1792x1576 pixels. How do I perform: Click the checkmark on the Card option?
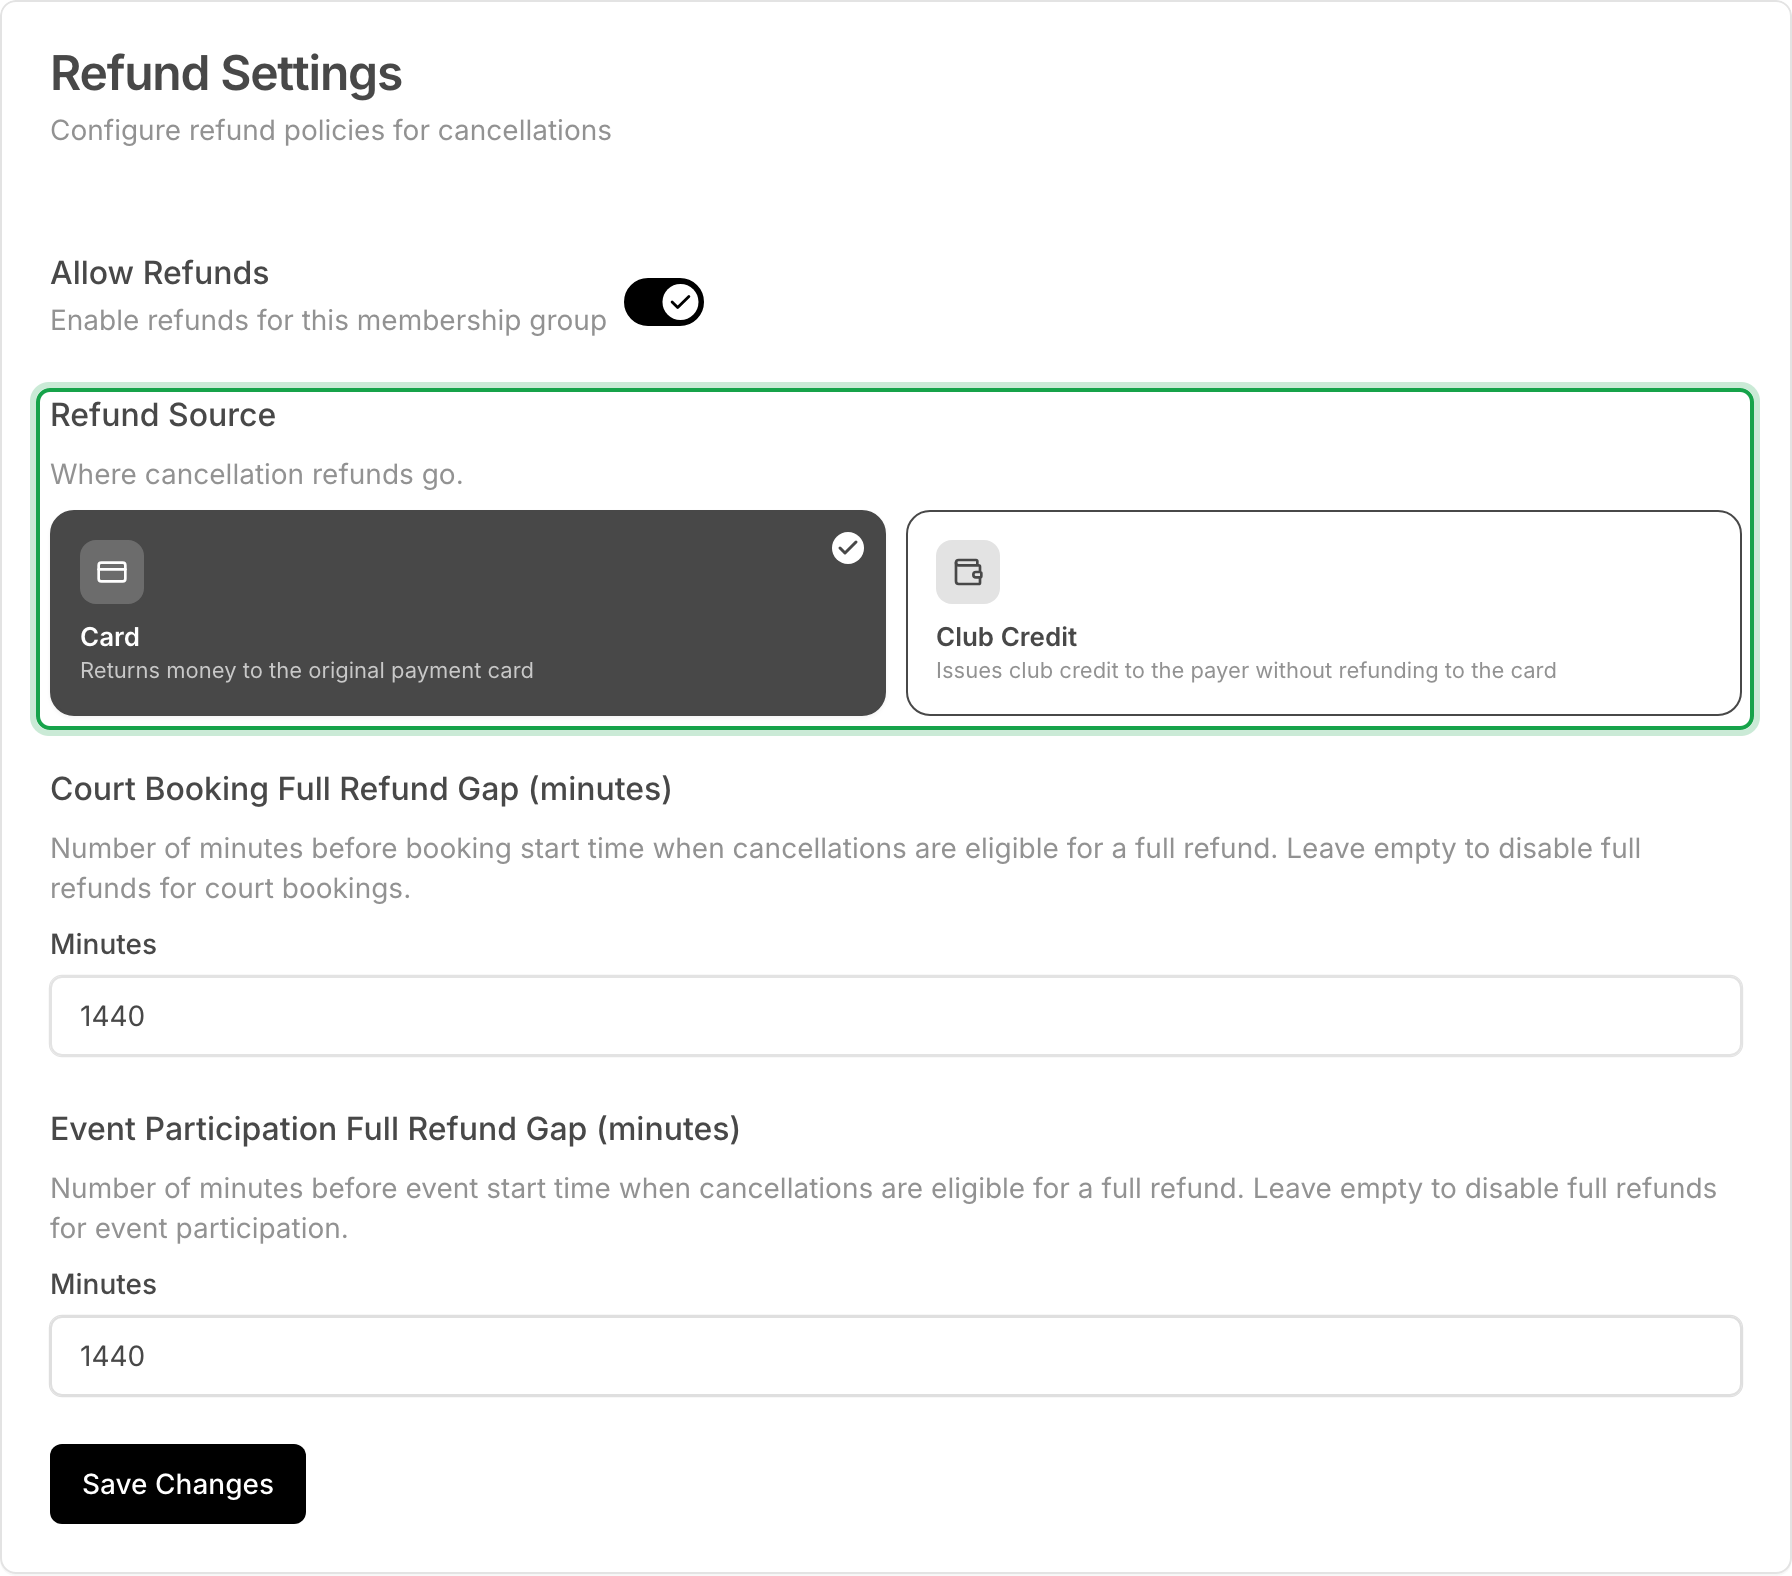point(848,548)
